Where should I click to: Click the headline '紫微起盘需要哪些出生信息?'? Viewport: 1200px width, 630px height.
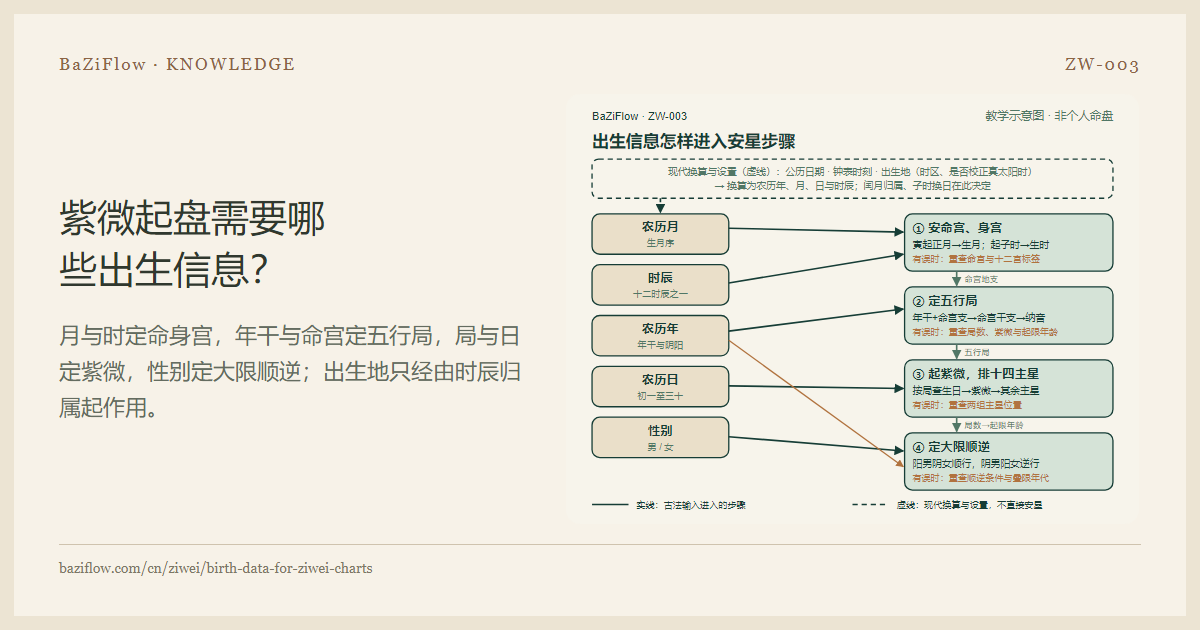192,244
